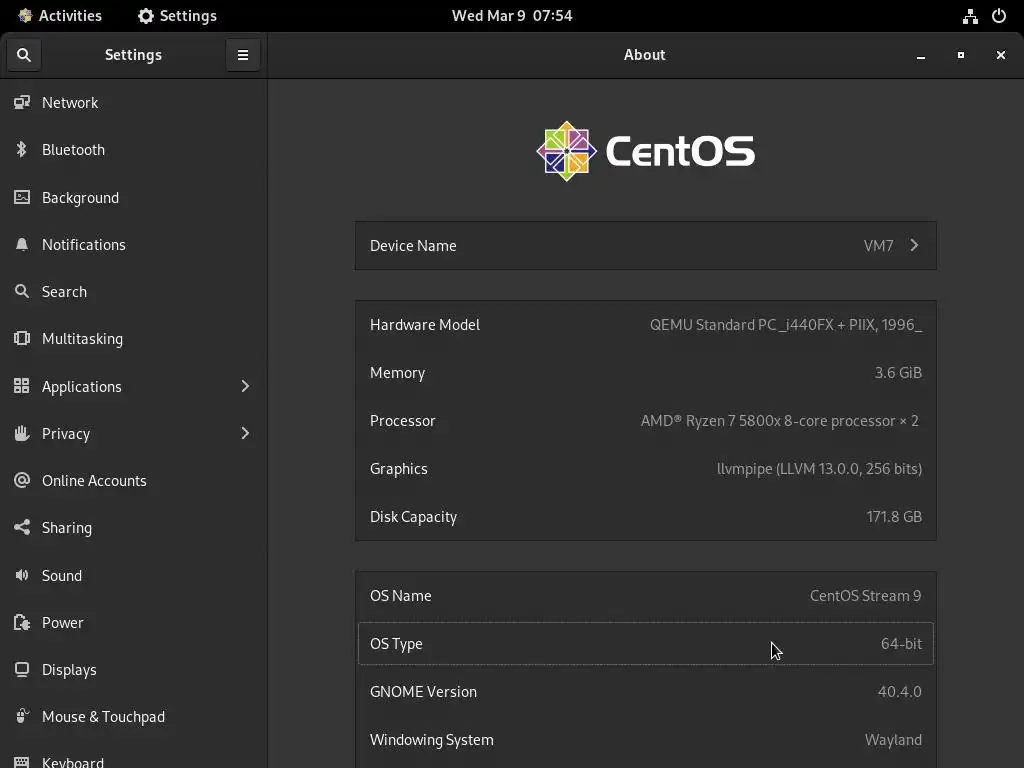Go to the Sharing panel

133,528
